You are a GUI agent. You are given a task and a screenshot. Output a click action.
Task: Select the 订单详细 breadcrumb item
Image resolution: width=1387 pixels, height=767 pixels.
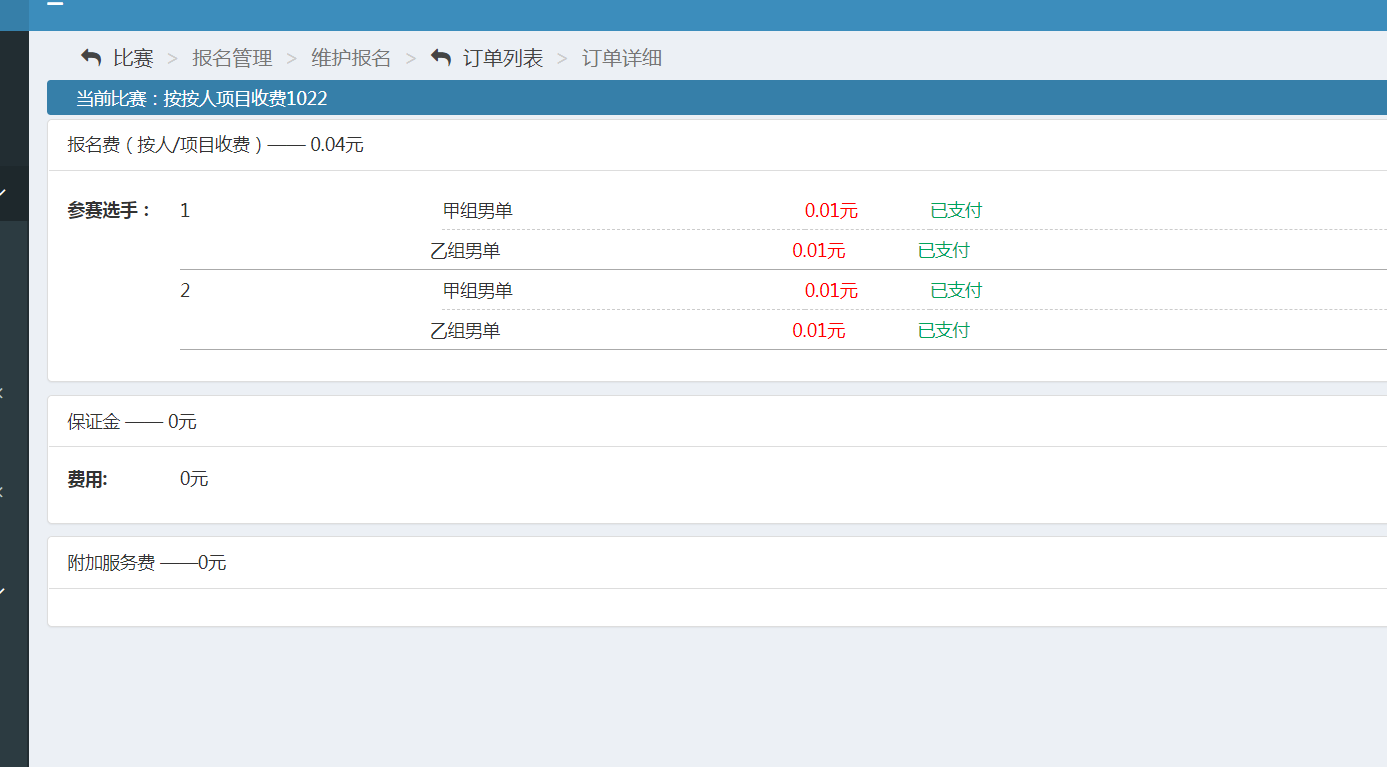(x=622, y=58)
